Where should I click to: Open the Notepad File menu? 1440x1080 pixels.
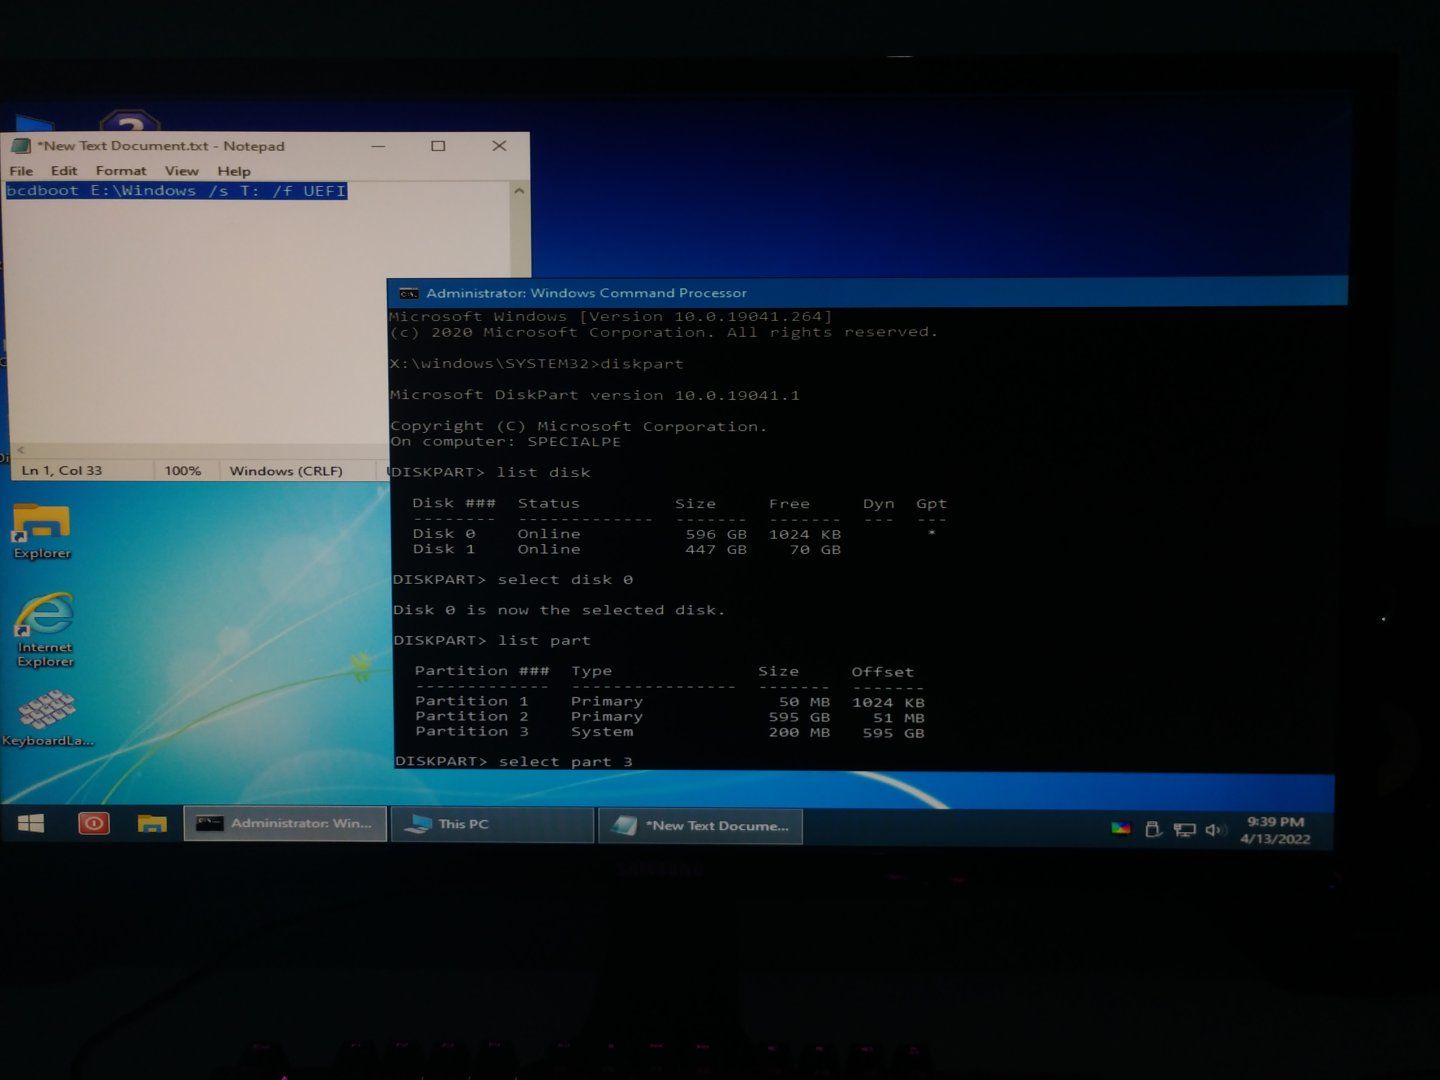(21, 171)
